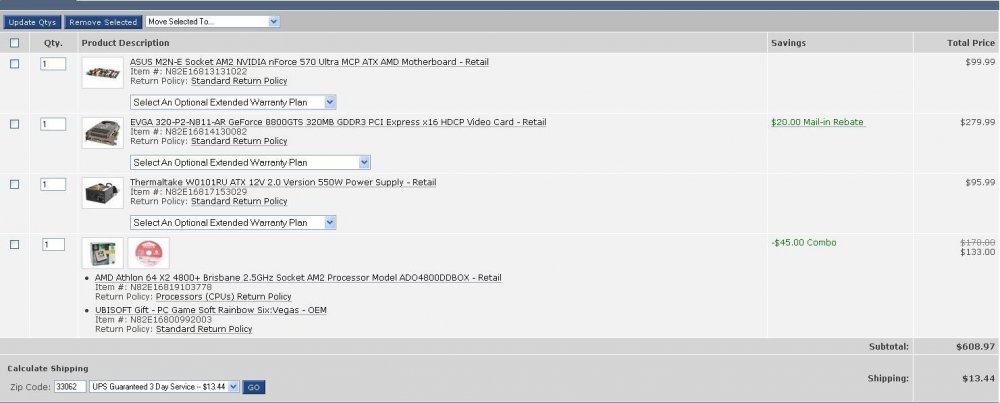The width and height of the screenshot is (1000, 403).
Task: Expand extended warranty dropdown for Thermaltake supply
Action: click(x=233, y=223)
